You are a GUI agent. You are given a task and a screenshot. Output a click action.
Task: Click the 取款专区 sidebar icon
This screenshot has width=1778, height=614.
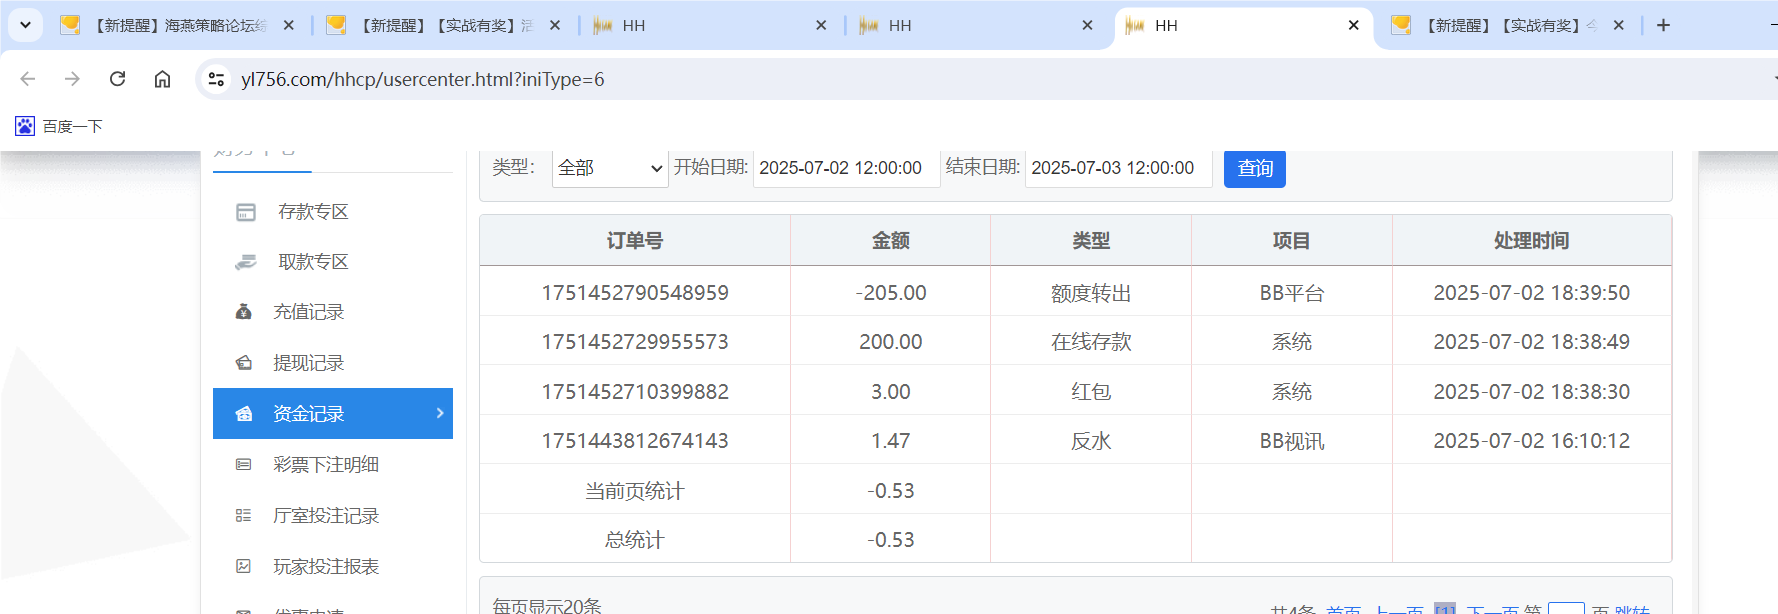click(x=245, y=262)
